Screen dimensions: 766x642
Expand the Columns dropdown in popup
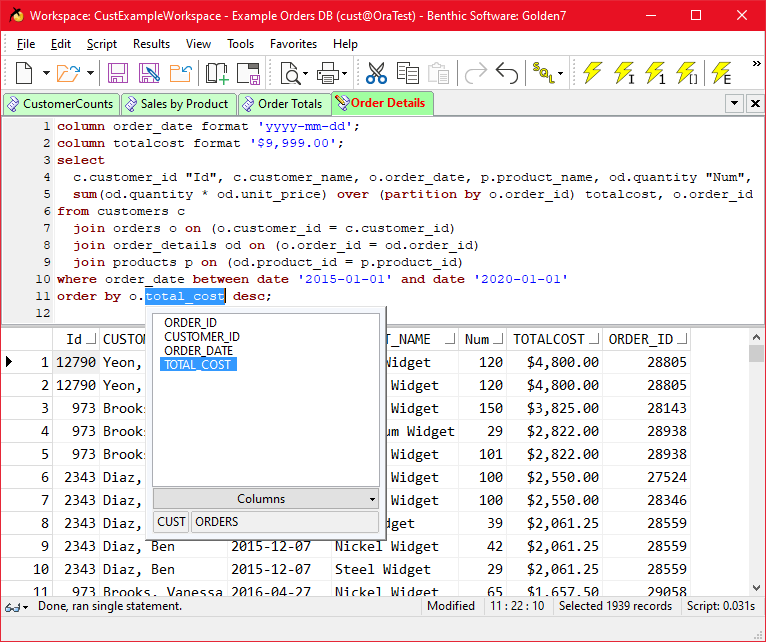click(x=372, y=499)
